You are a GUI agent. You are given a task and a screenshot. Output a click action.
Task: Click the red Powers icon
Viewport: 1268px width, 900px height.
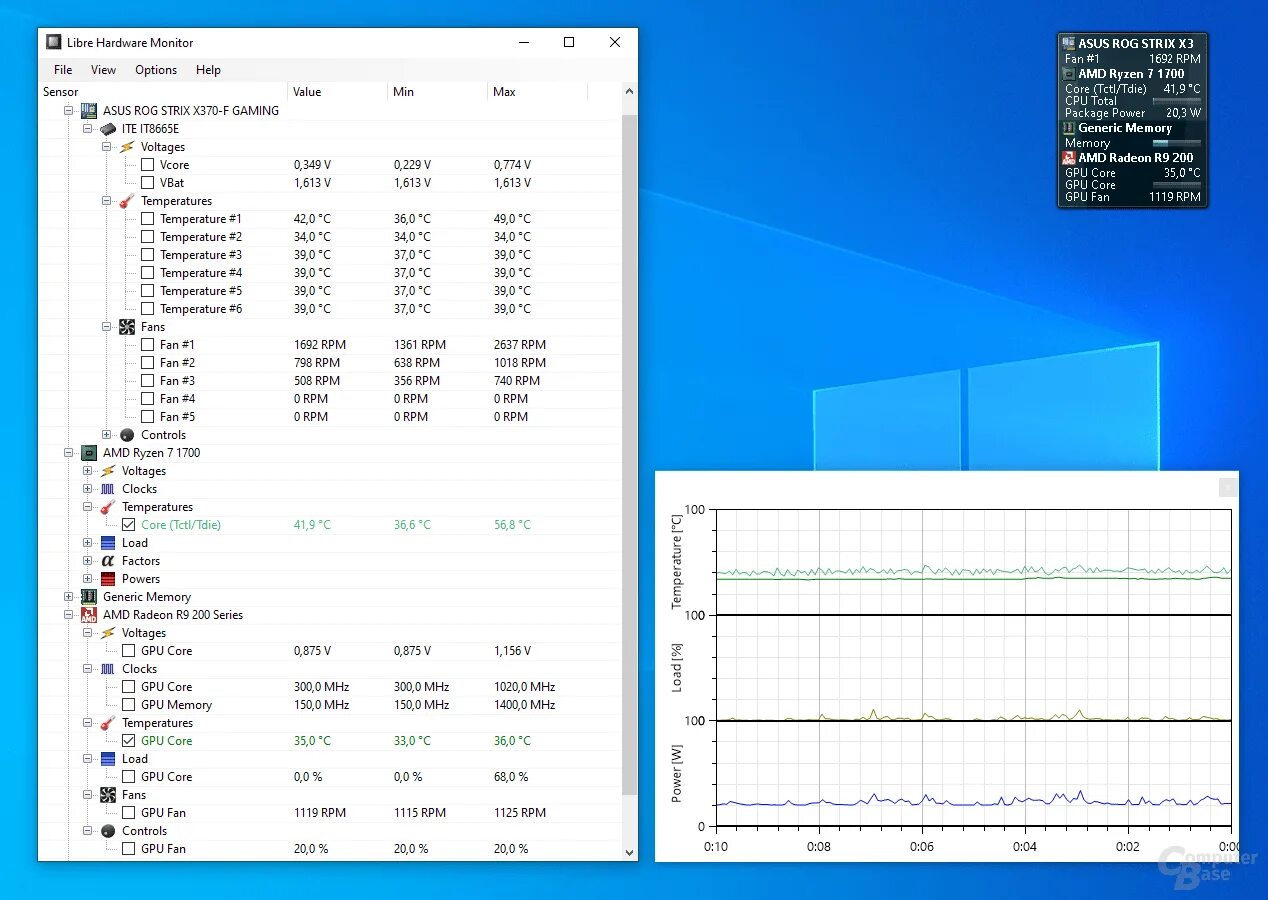108,579
